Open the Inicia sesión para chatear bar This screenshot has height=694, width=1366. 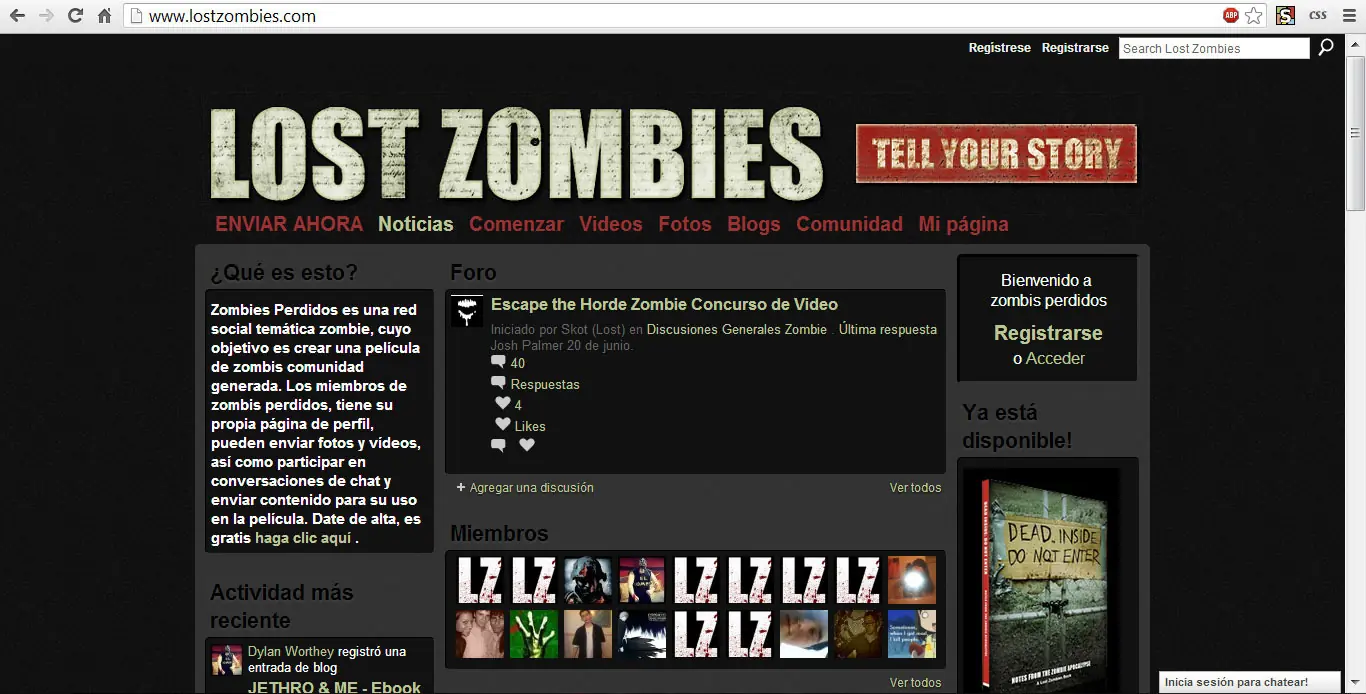[x=1249, y=682]
